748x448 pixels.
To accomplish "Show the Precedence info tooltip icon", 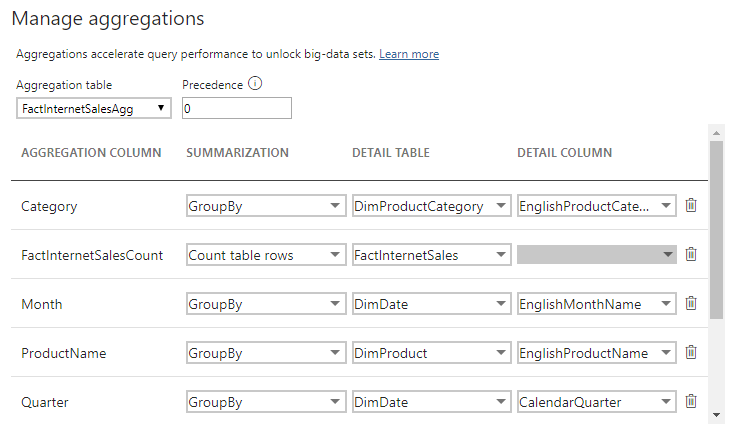I will point(255,83).
